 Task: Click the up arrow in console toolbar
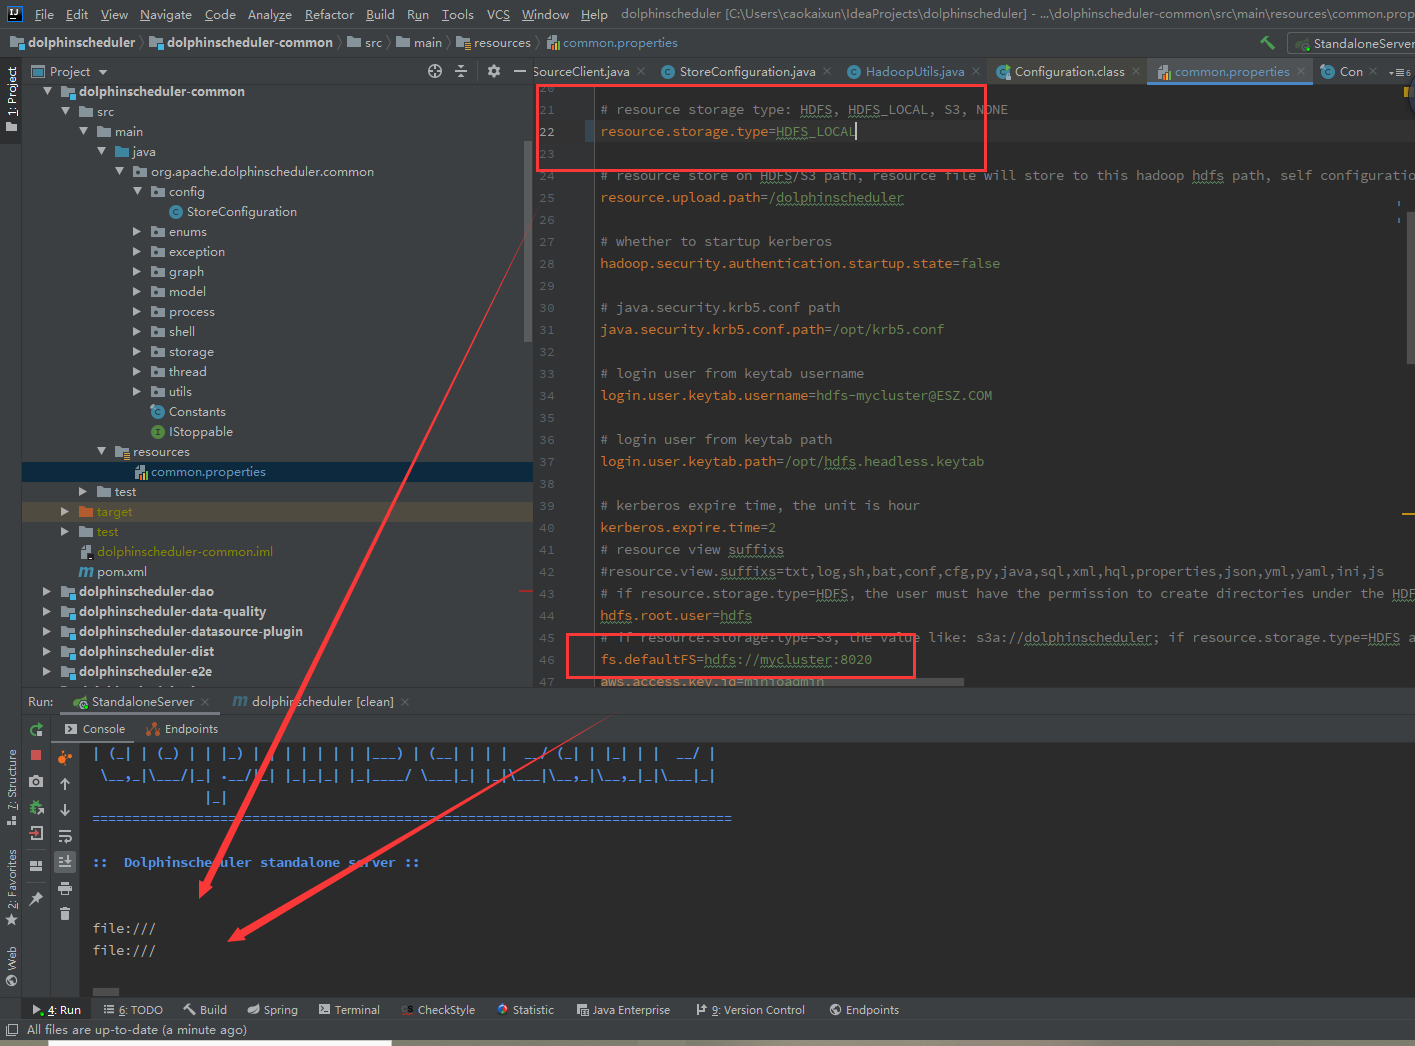pos(65,784)
